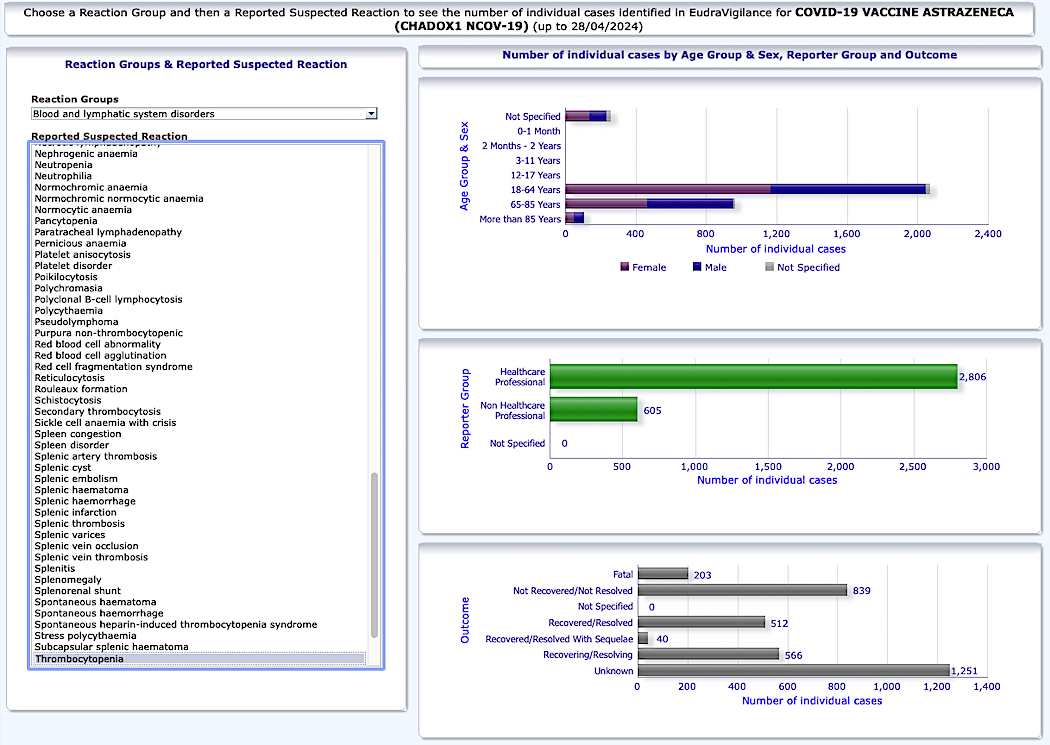The width and height of the screenshot is (1050, 745).
Task: Click the Non Healthcare Professional bar (605)
Action: coord(594,410)
